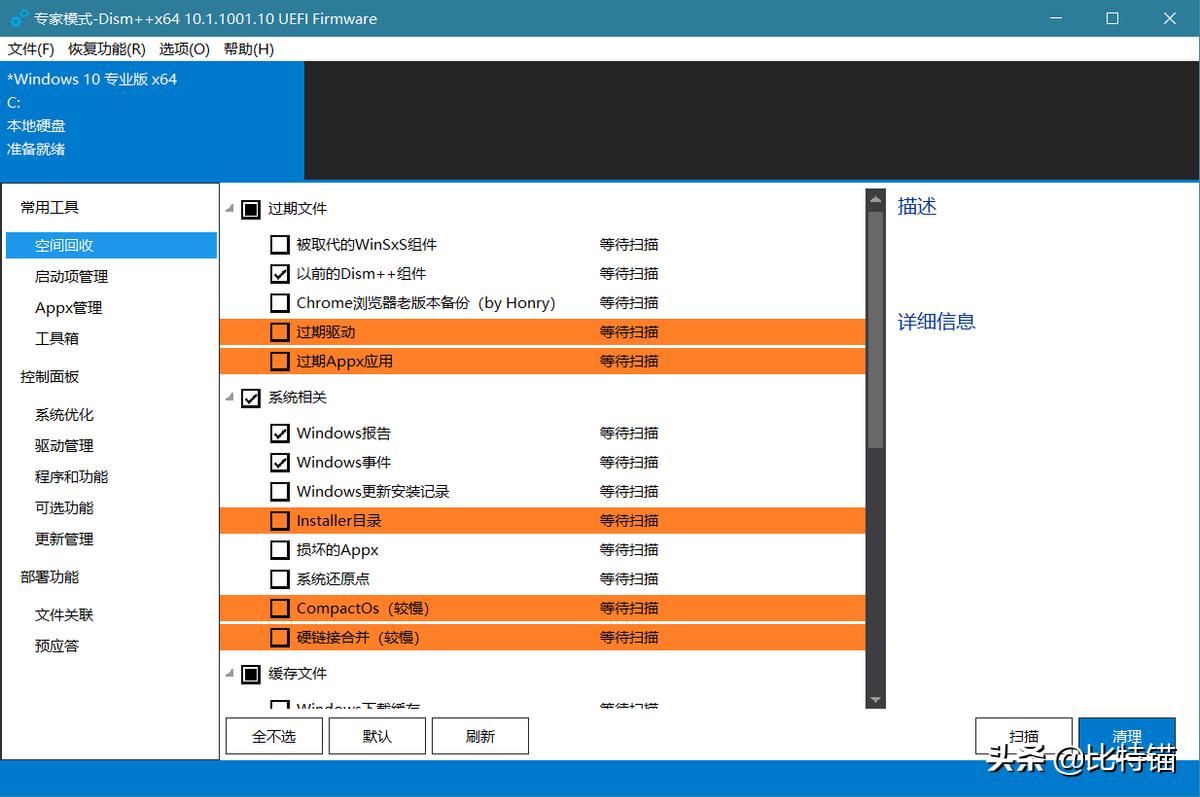Open the 文件 menu
Image resolution: width=1200 pixels, height=797 pixels.
(30, 48)
